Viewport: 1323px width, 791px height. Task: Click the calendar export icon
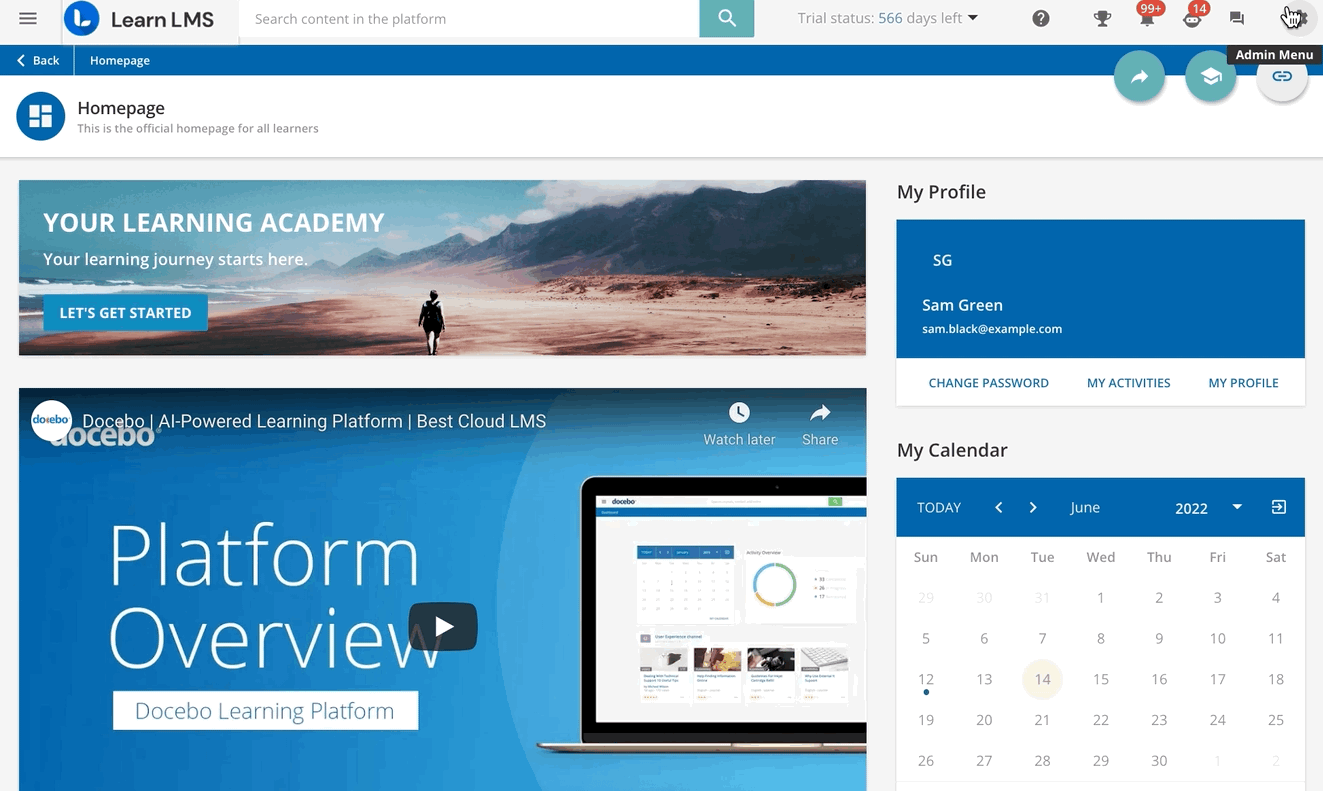[1278, 507]
